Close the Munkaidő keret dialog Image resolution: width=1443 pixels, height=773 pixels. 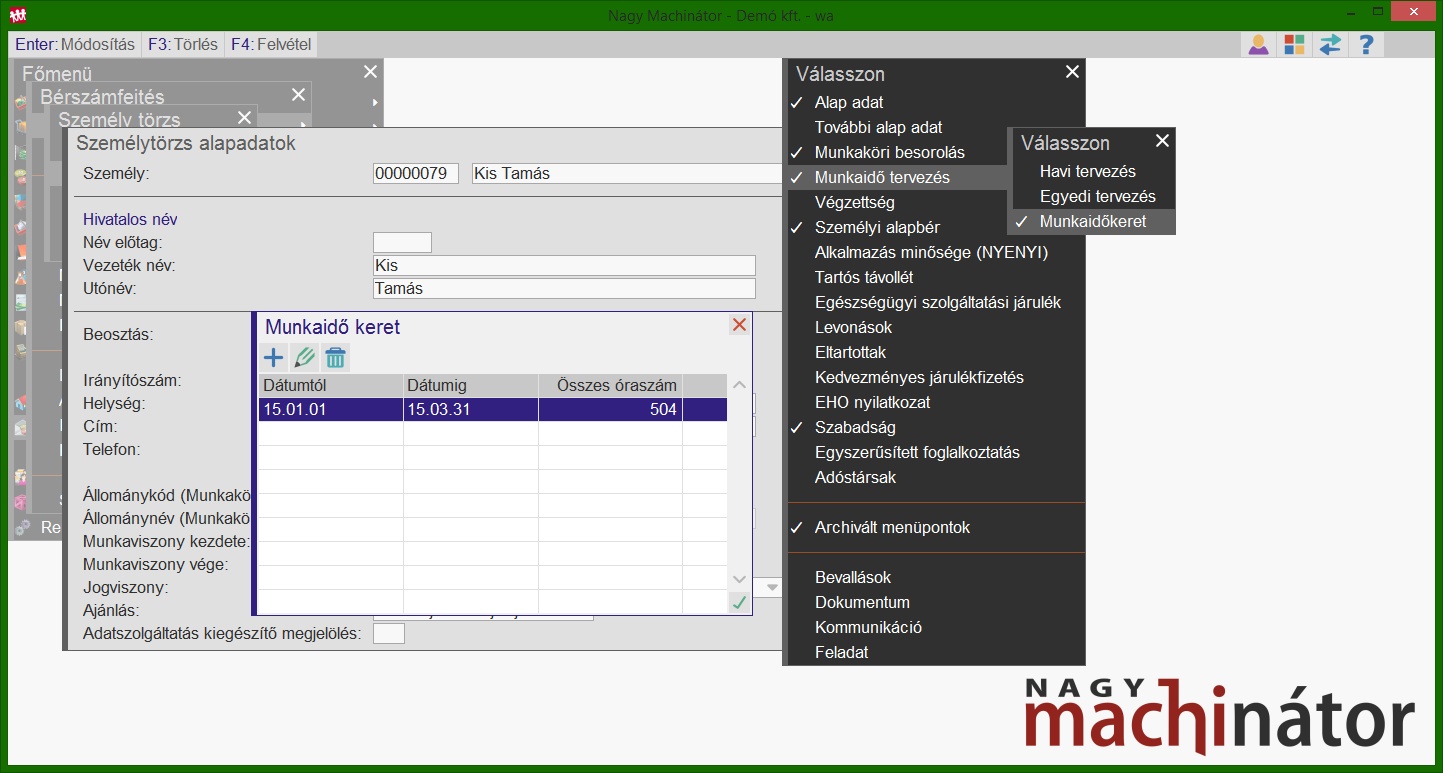[x=739, y=325]
